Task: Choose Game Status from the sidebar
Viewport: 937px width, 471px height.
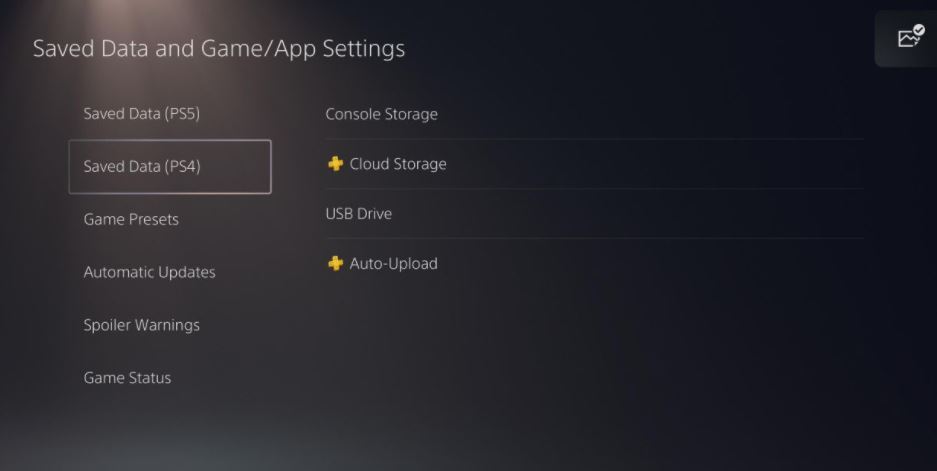Action: coord(127,378)
